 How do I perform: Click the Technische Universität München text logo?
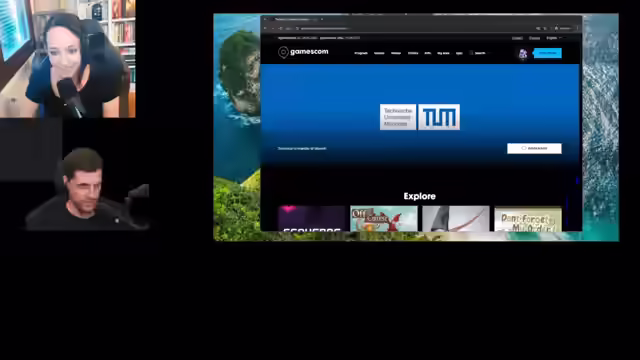pyautogui.click(x=398, y=117)
